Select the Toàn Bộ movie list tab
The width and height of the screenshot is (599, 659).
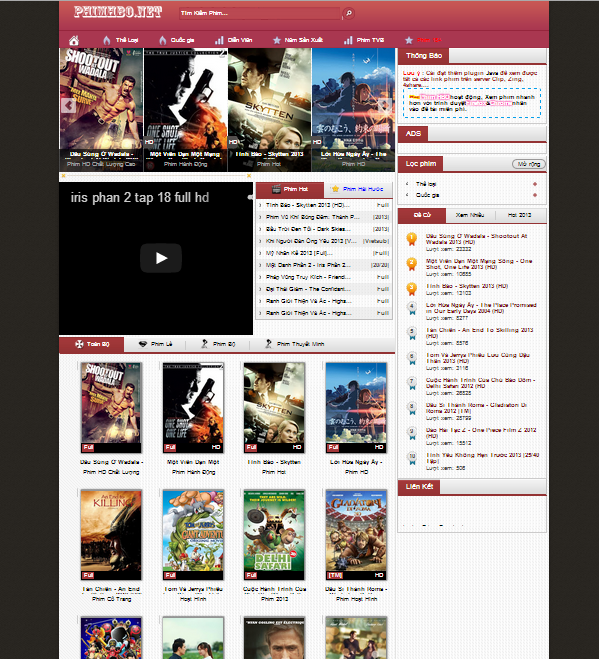point(92,344)
